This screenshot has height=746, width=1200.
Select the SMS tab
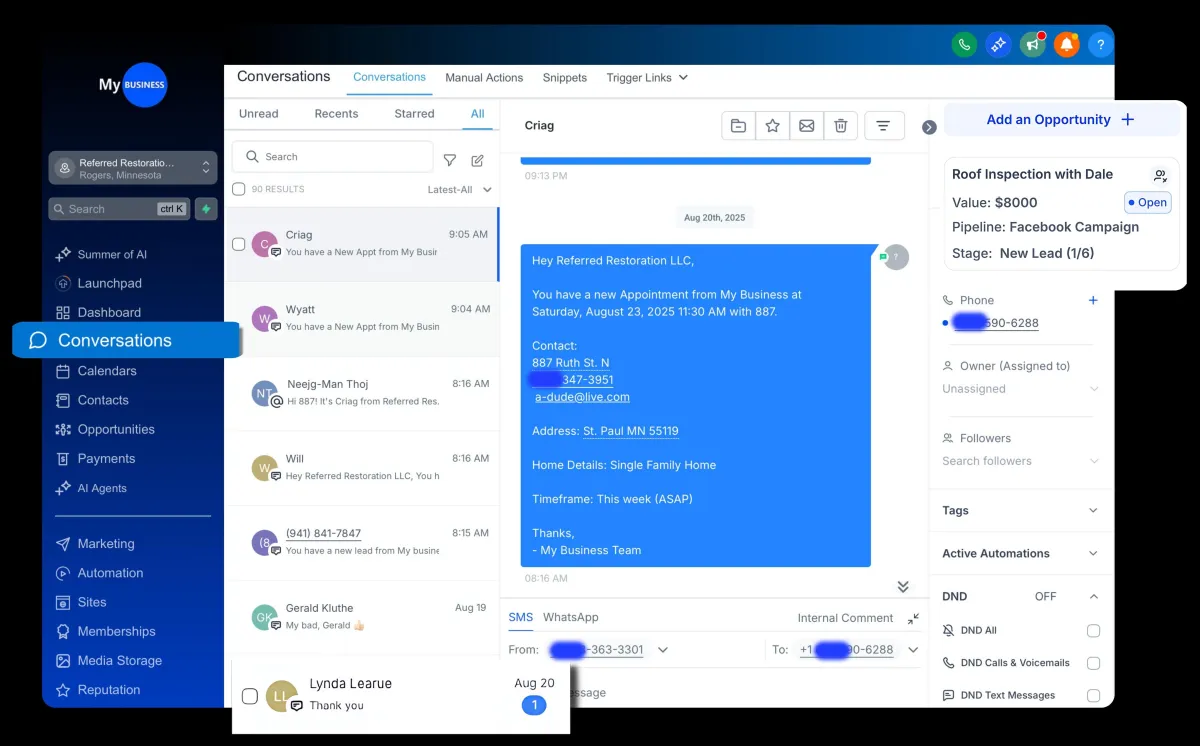[521, 617]
